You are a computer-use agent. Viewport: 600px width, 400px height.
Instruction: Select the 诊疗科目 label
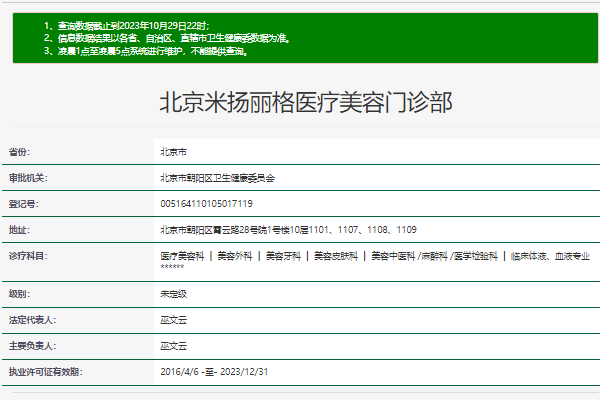[x=28, y=256]
